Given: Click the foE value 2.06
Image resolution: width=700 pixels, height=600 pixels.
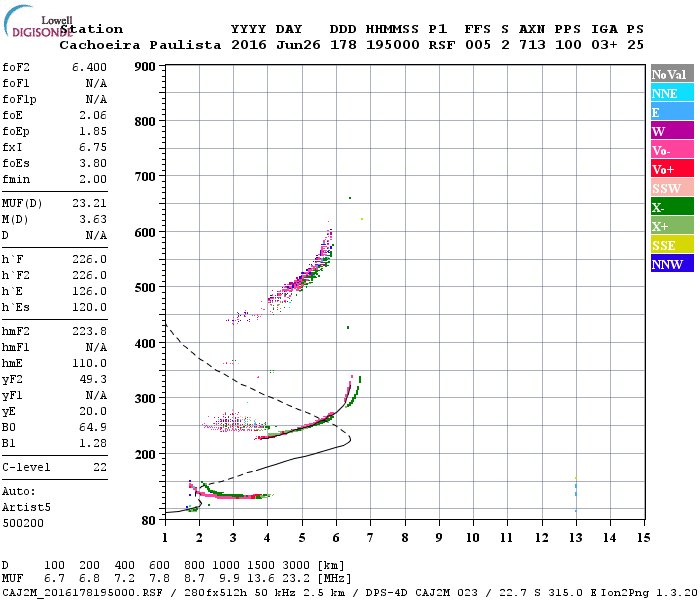Looking at the screenshot, I should (93, 115).
